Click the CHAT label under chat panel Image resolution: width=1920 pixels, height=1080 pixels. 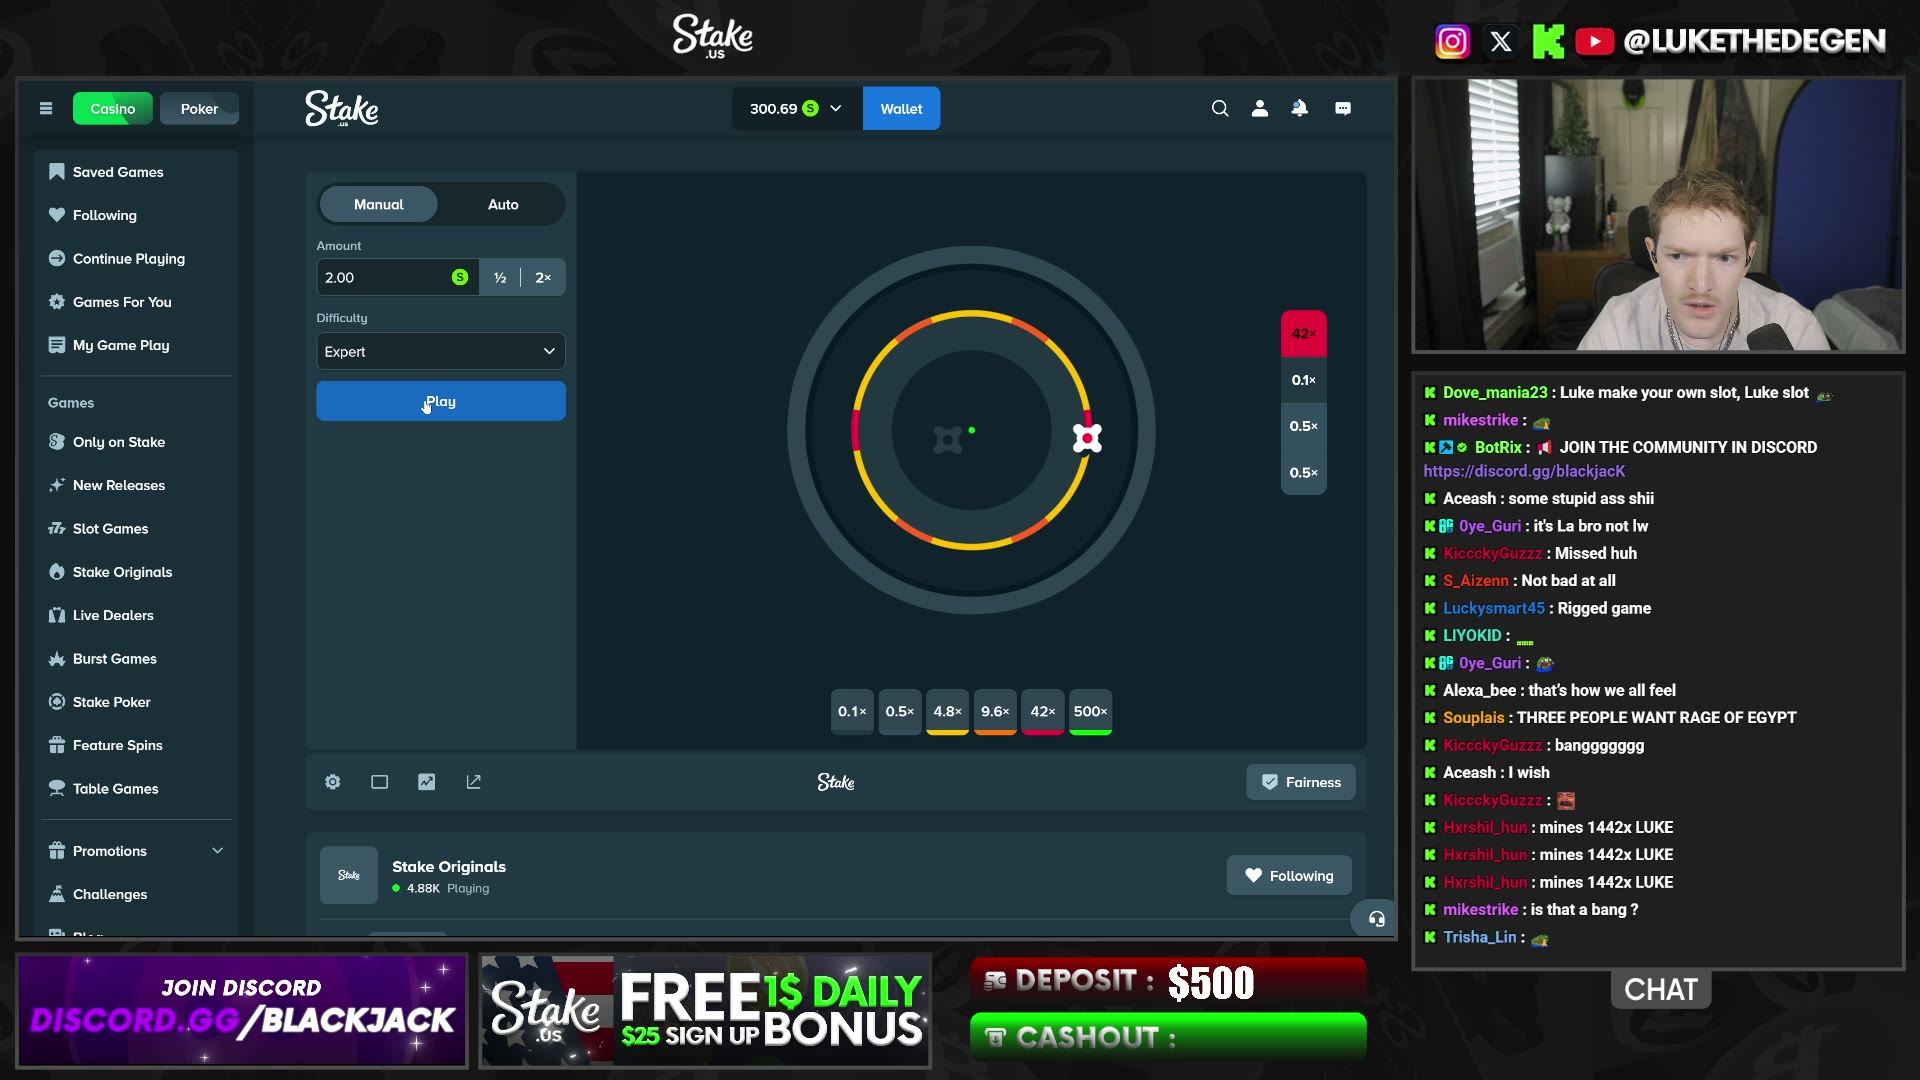[x=1661, y=990]
